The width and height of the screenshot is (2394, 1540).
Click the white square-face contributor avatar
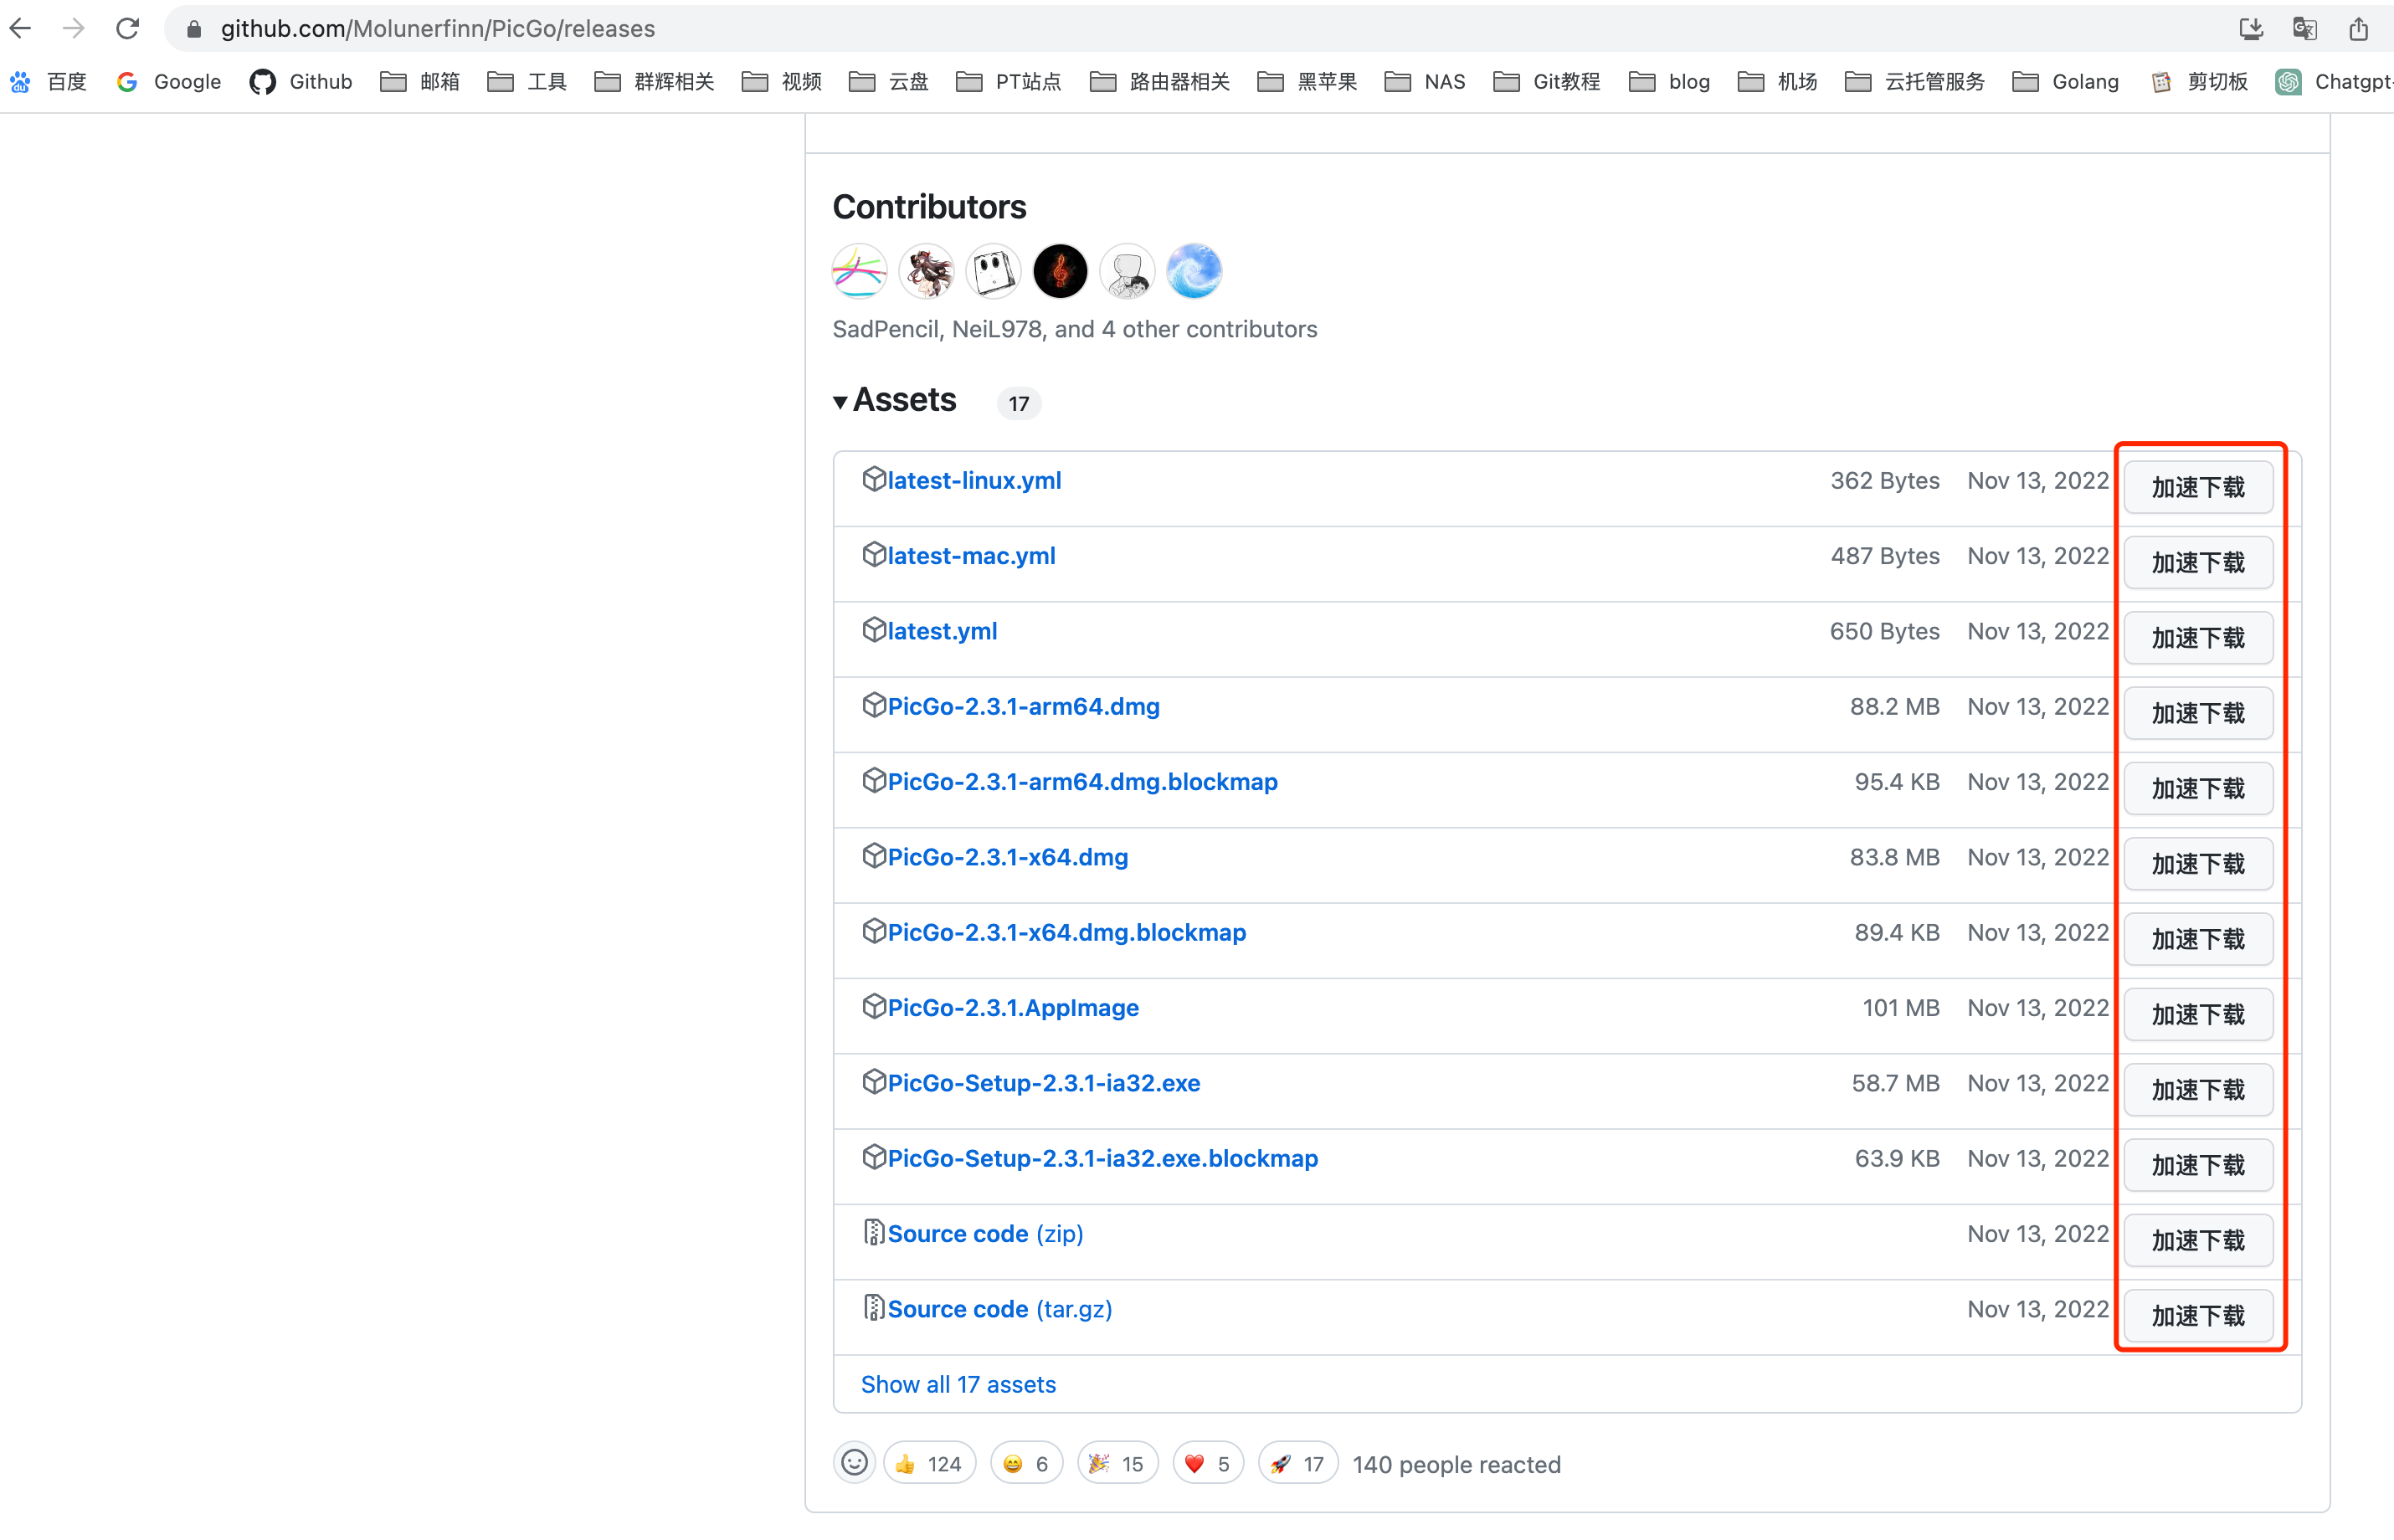(x=993, y=271)
